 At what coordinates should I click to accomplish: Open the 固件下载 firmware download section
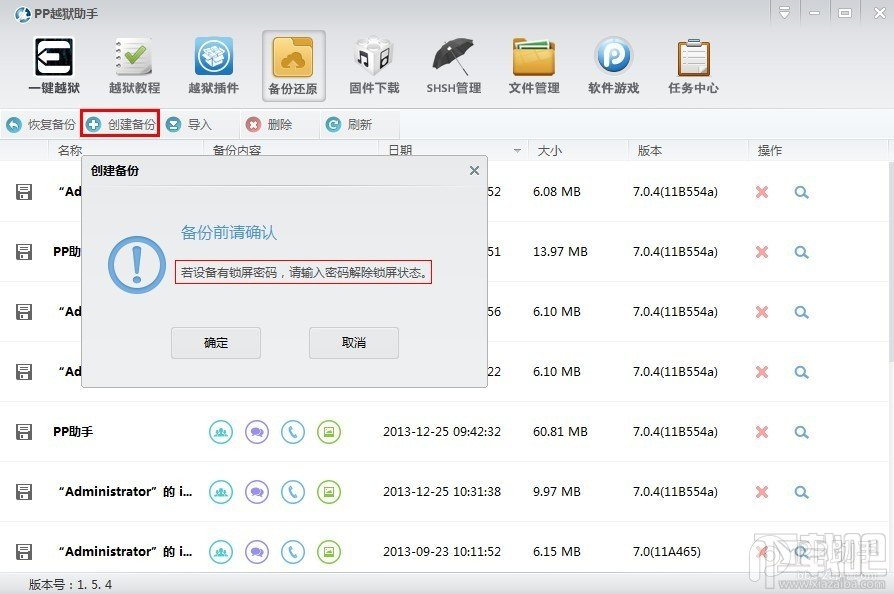(x=372, y=65)
